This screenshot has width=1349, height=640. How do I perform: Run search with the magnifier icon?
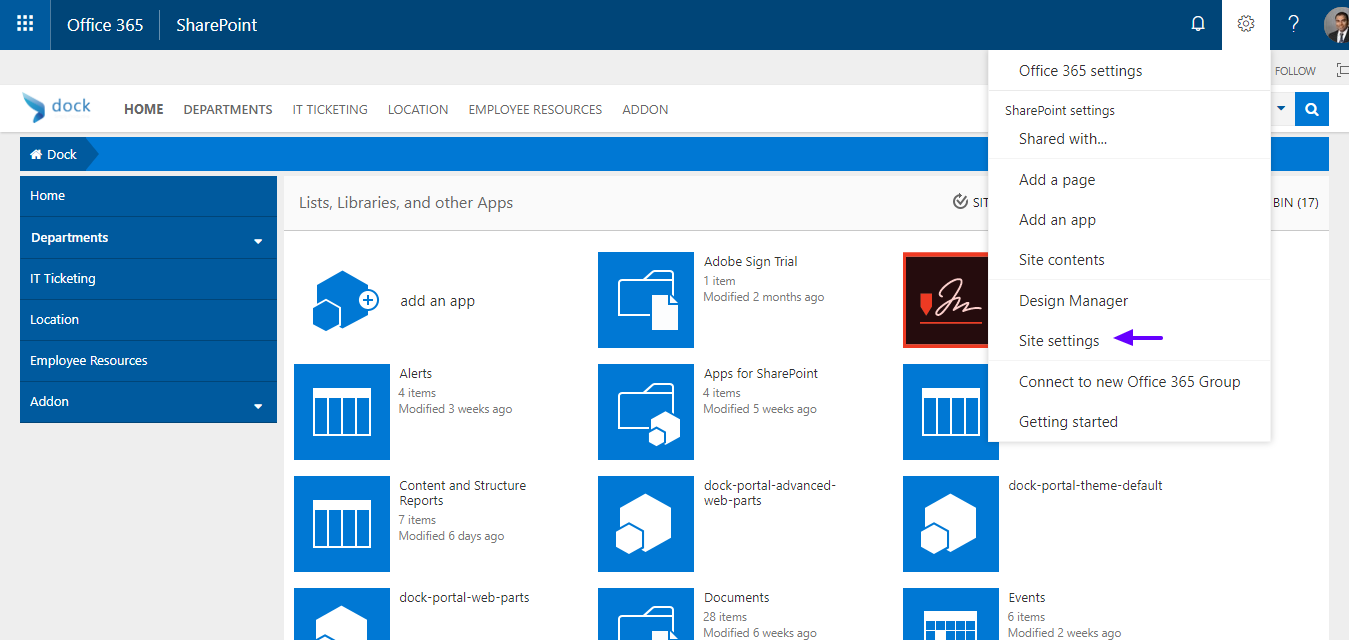tap(1311, 109)
